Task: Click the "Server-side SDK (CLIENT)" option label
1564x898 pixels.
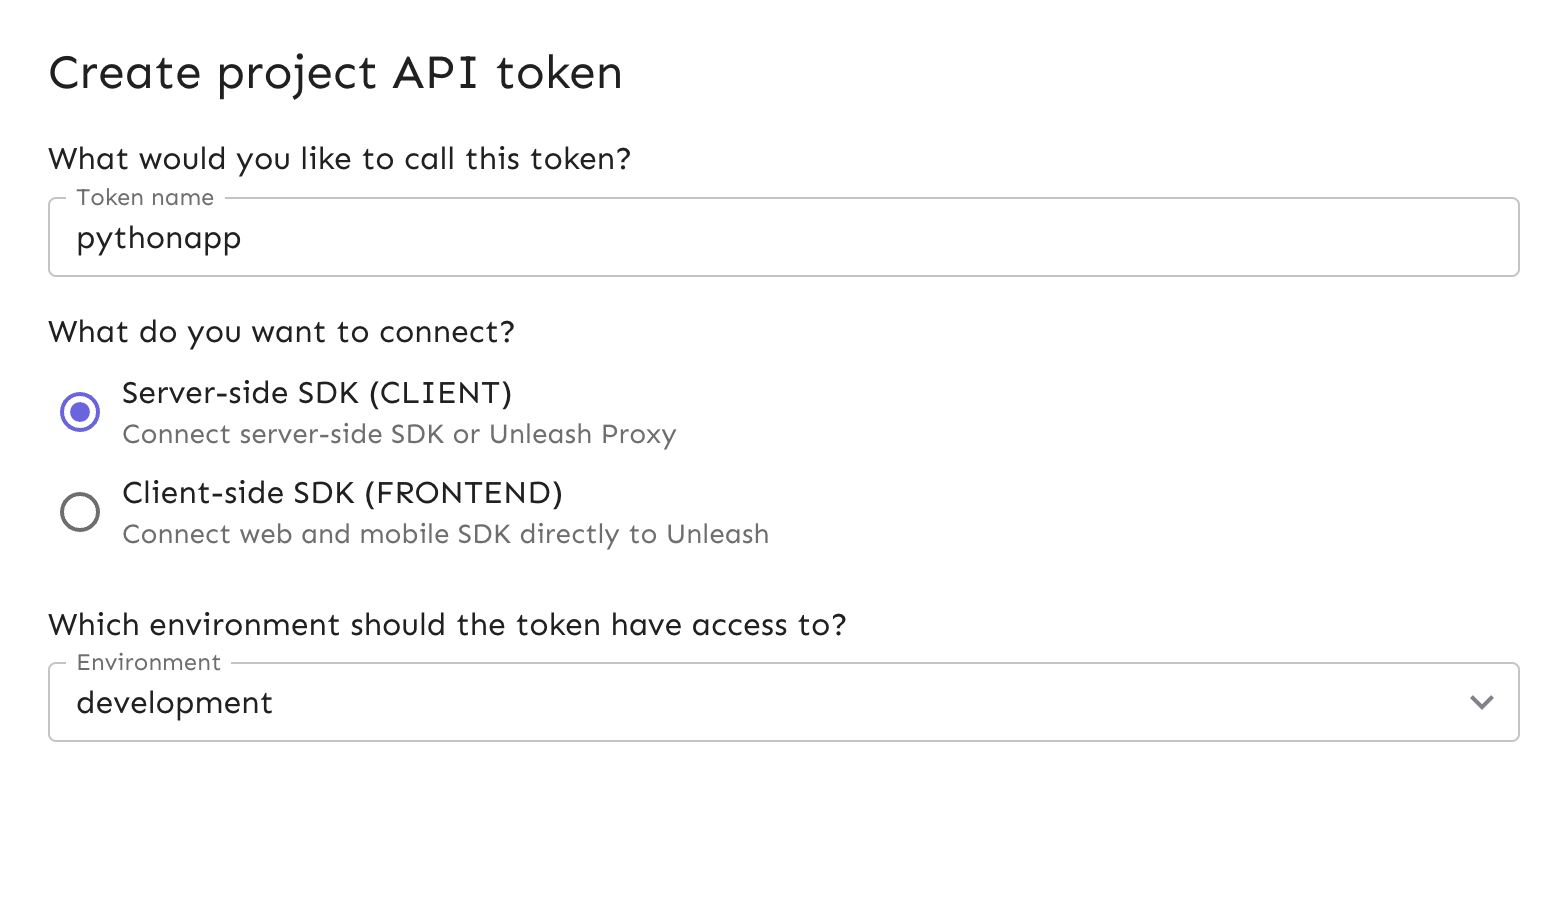Action: [317, 393]
